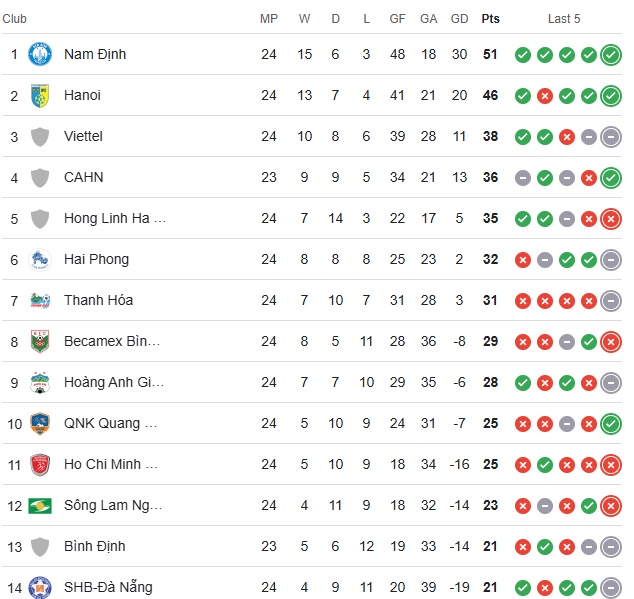The height and width of the screenshot is (599, 634).
Task: Click Hanoi's second-match loss circle
Action: coord(545,96)
